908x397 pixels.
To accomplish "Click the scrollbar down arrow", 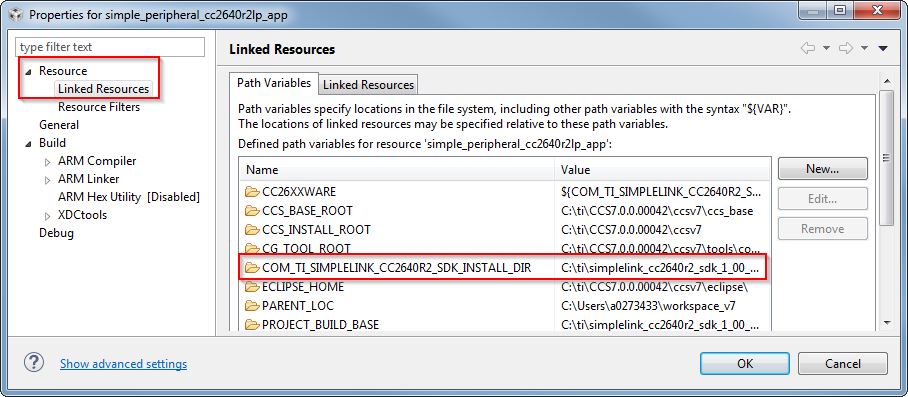I will click(887, 322).
